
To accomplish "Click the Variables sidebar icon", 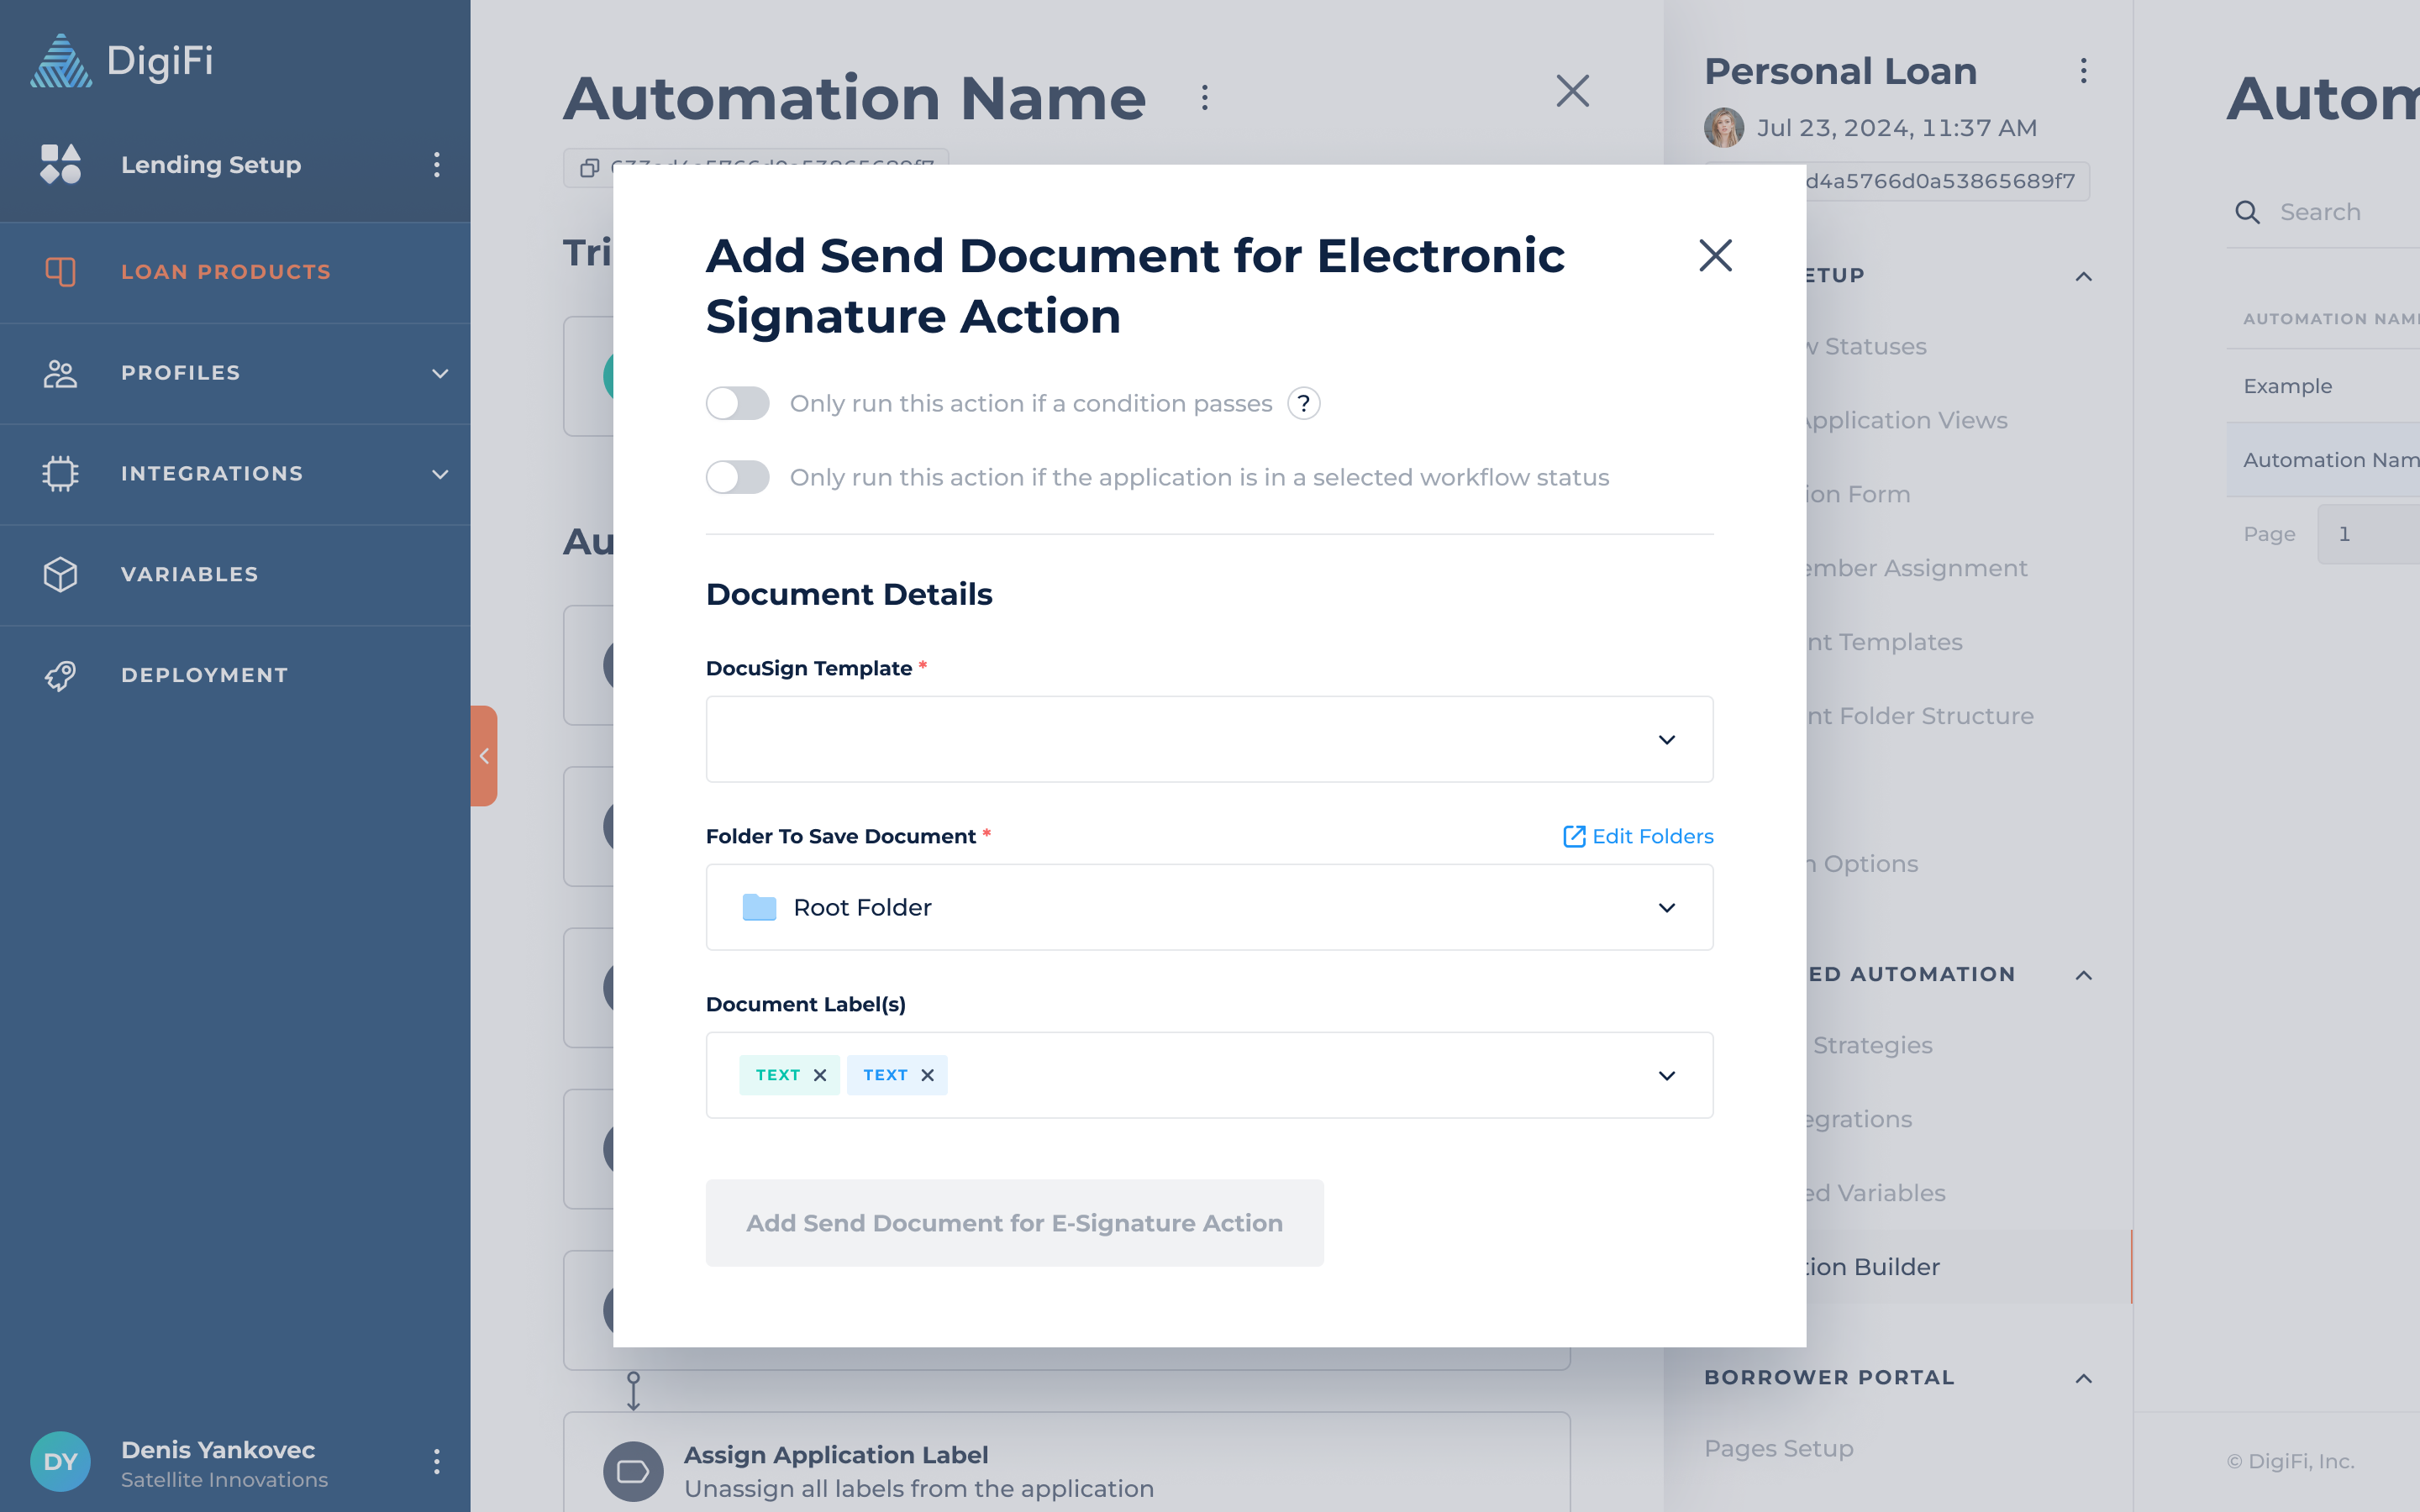I will 60,574.
